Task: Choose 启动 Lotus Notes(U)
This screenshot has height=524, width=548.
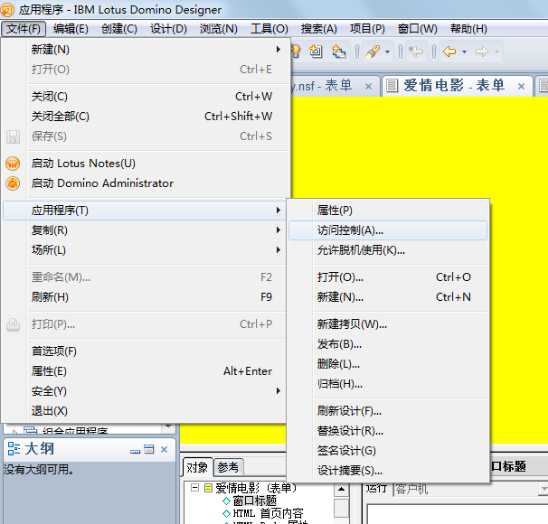Action: (x=146, y=163)
